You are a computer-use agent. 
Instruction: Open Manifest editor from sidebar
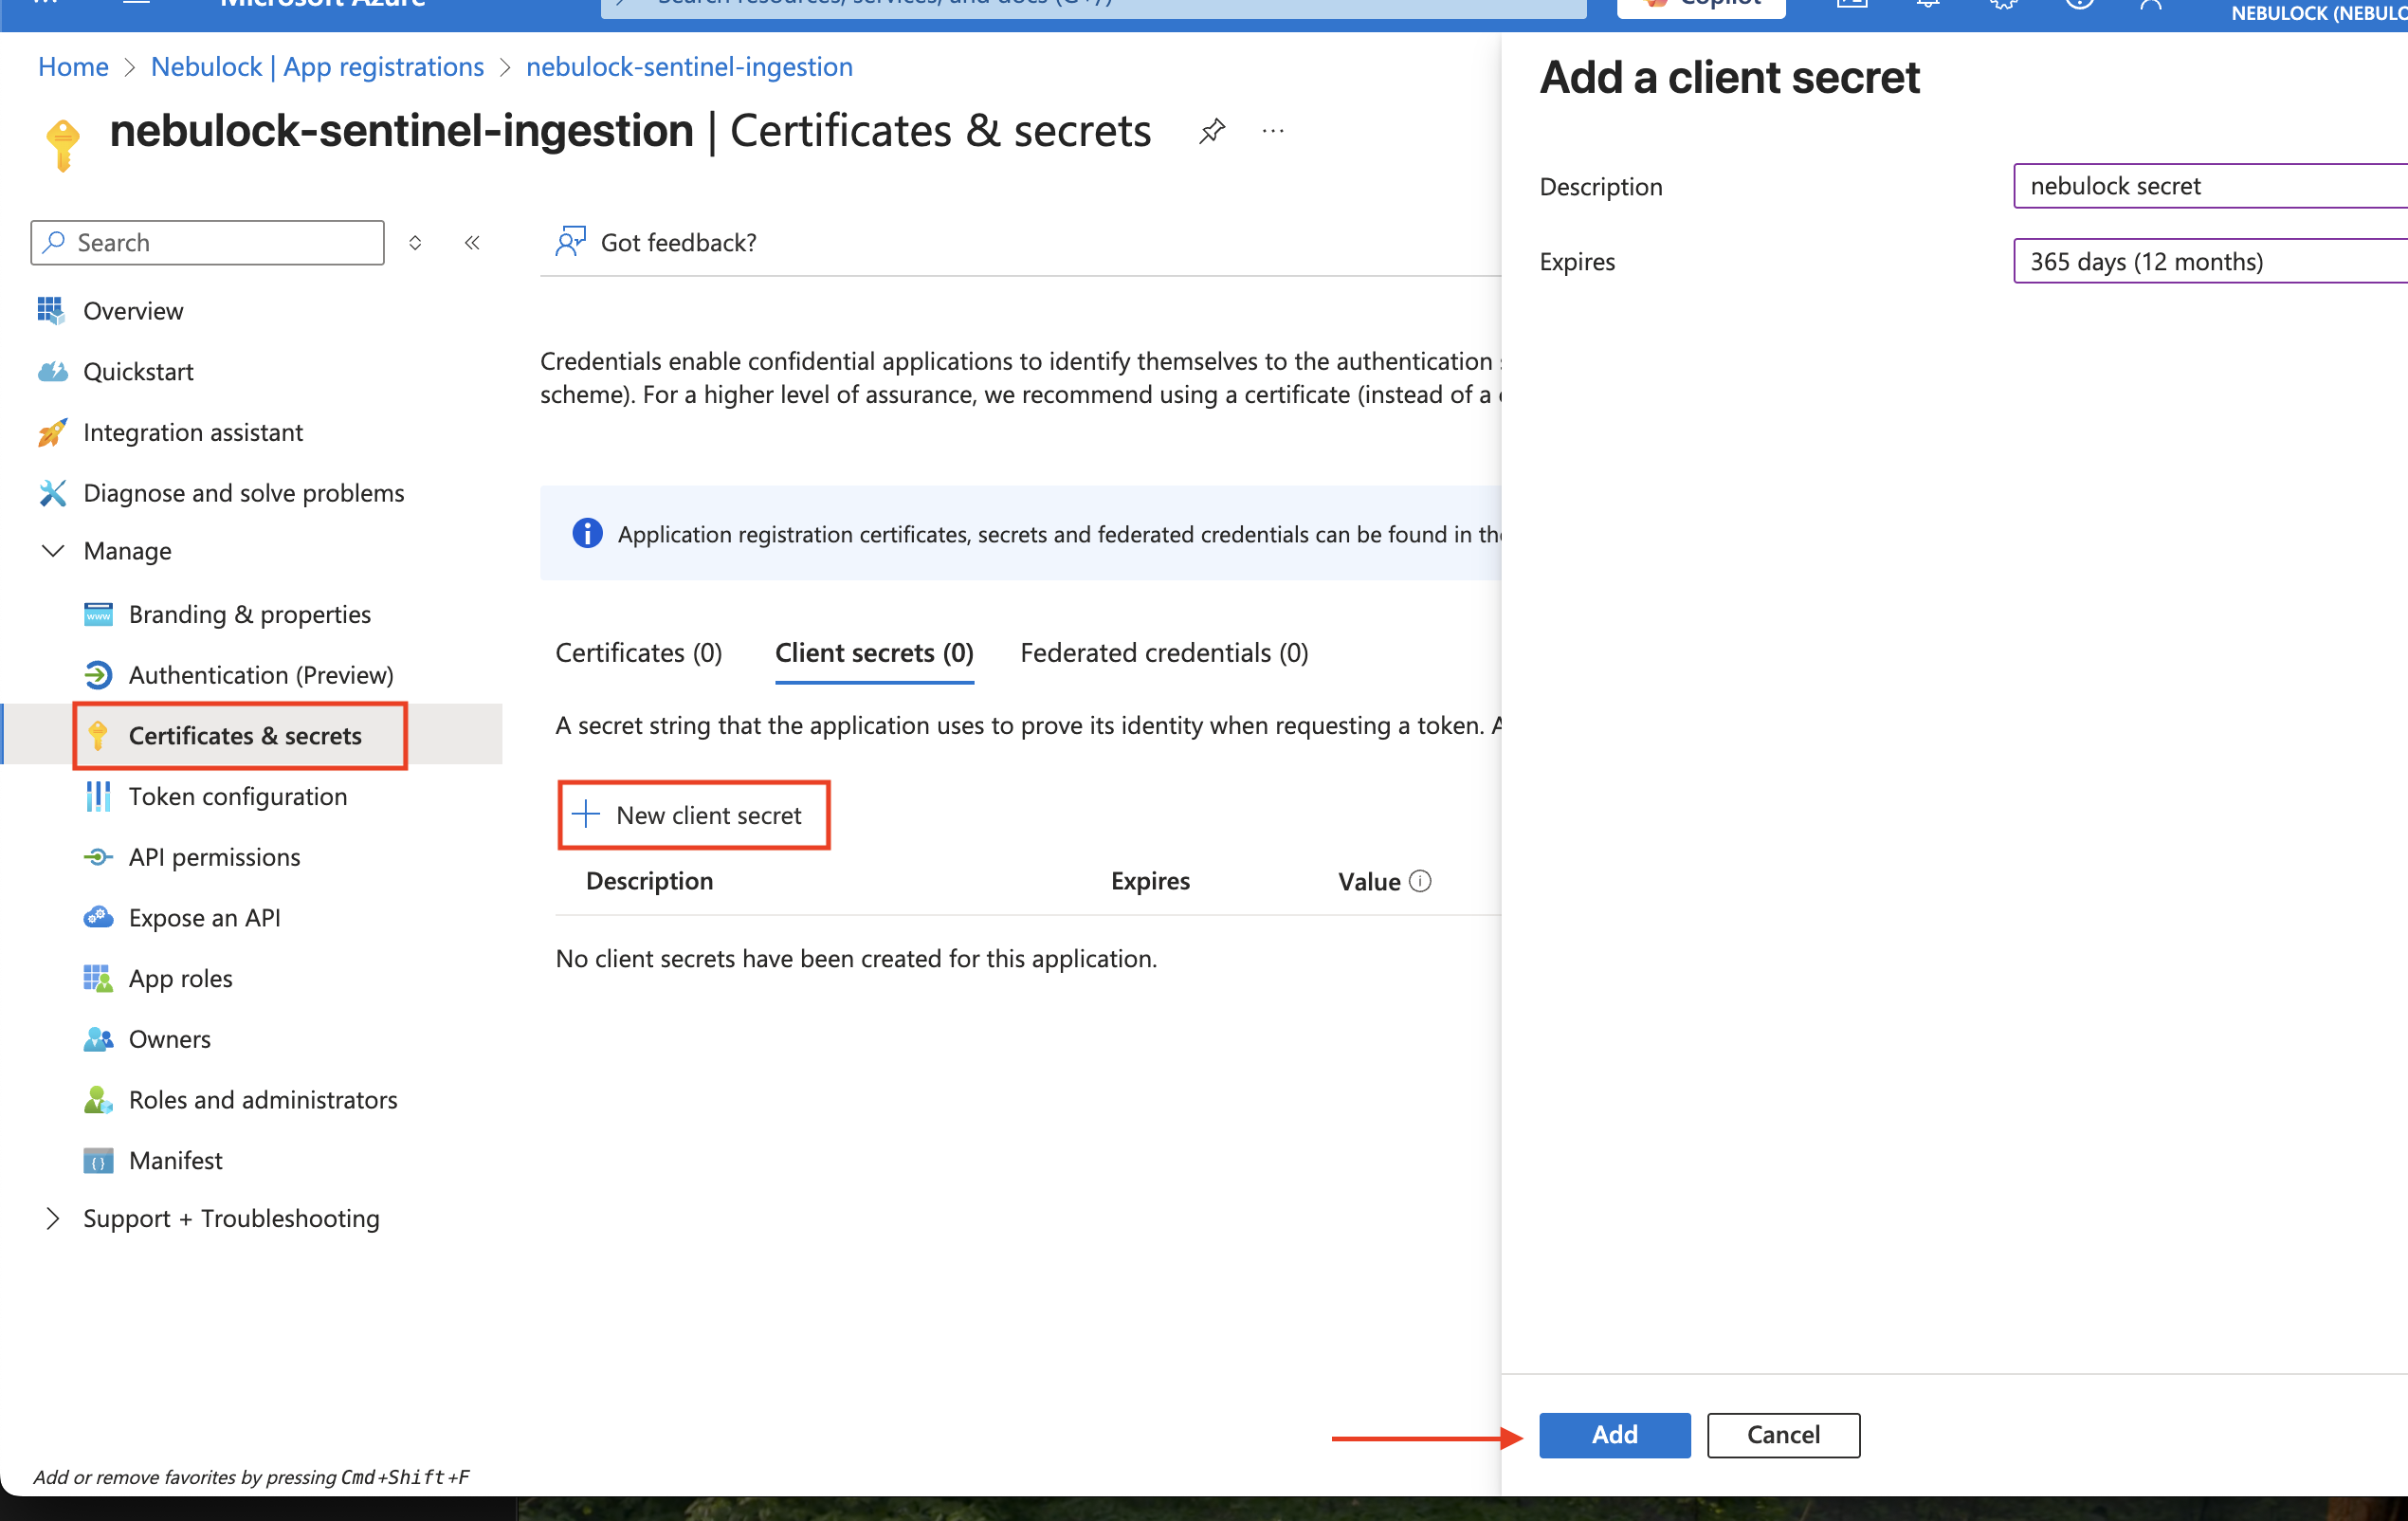coord(175,1160)
